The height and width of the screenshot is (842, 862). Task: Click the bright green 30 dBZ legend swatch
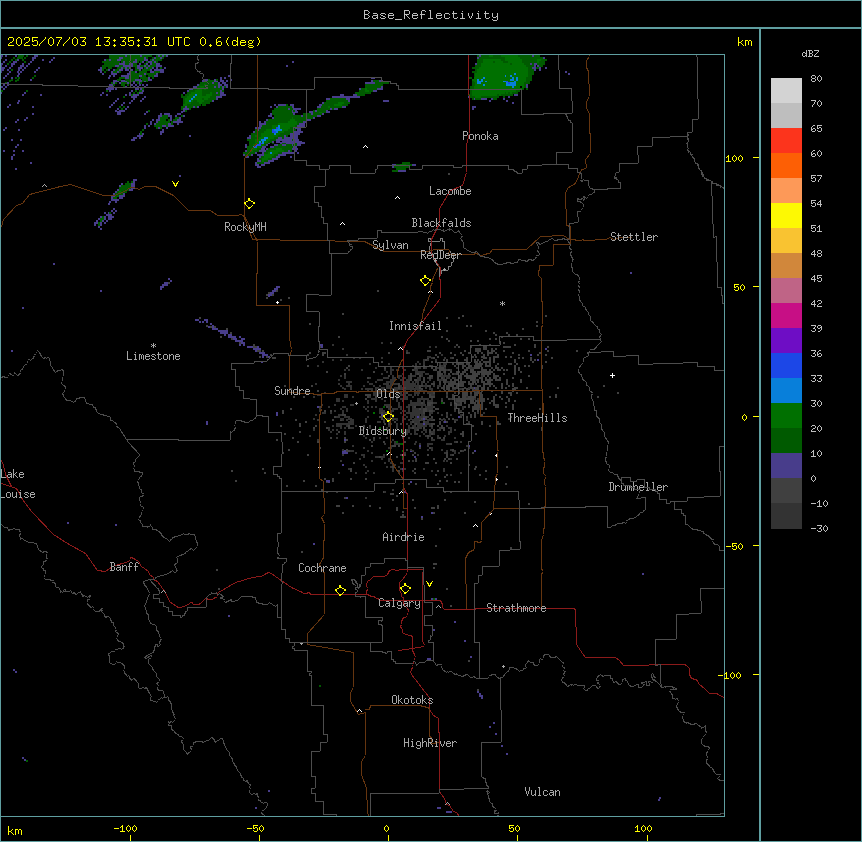pos(786,416)
